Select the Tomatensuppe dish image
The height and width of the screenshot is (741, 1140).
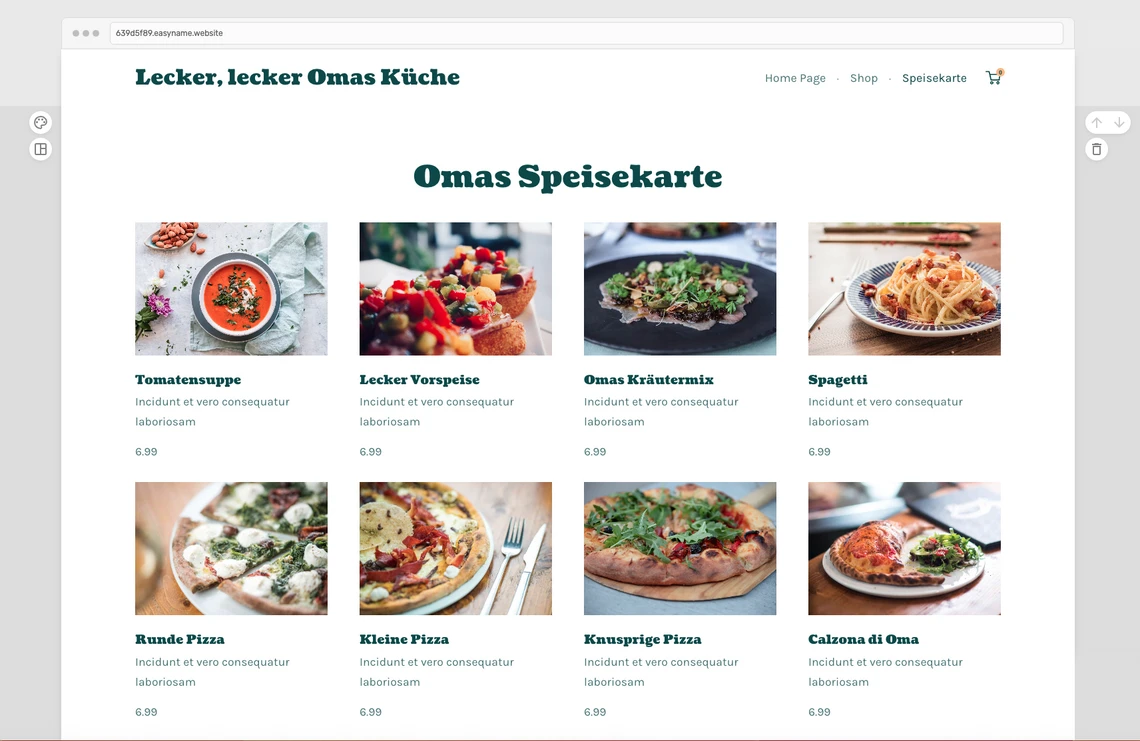click(231, 289)
